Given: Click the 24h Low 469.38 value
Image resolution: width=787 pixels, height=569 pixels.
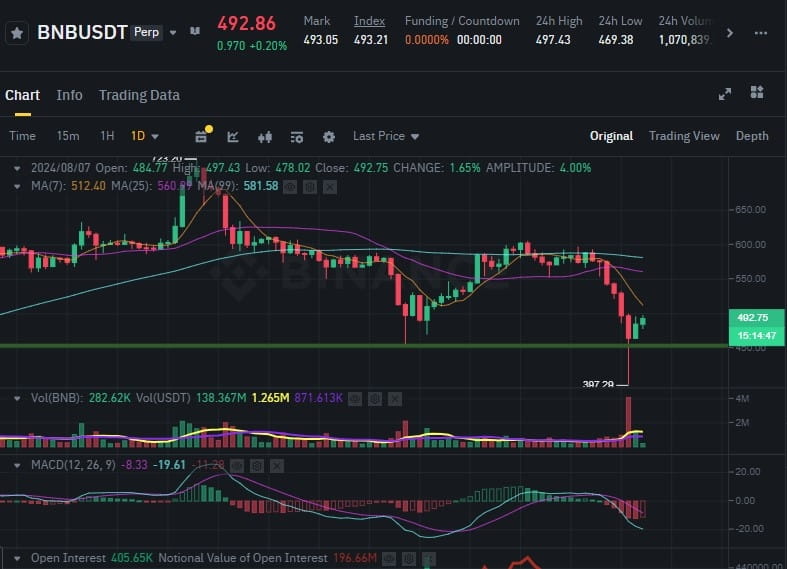Looking at the screenshot, I should [616, 40].
